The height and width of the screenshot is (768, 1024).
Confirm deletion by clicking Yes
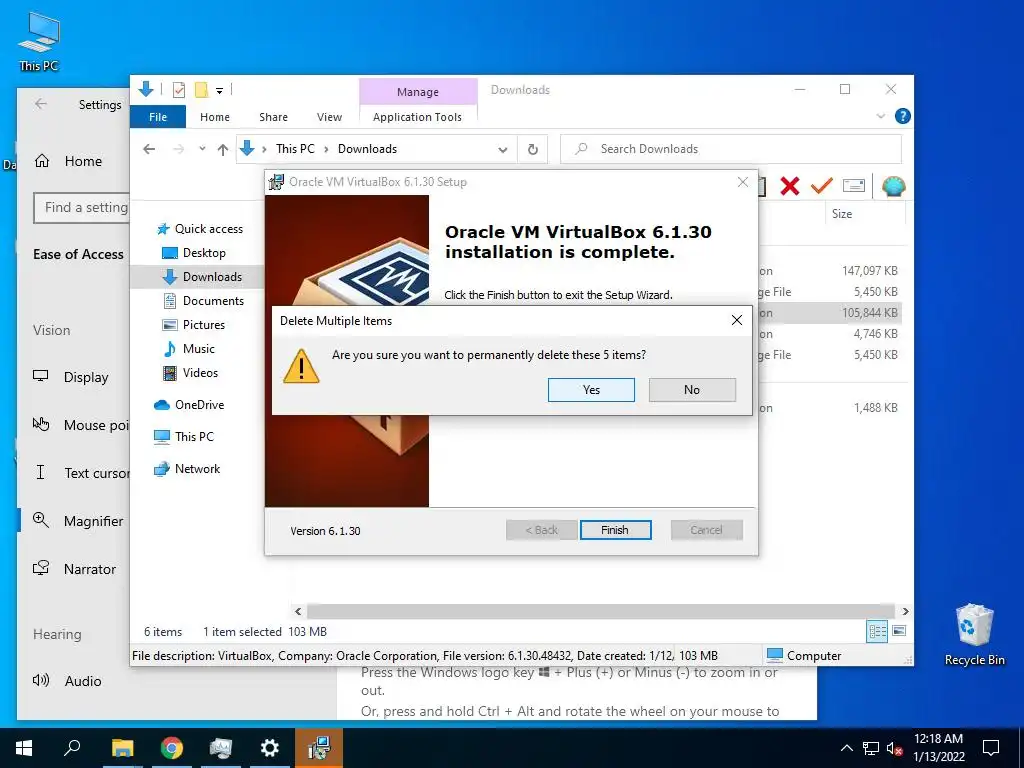tap(591, 390)
